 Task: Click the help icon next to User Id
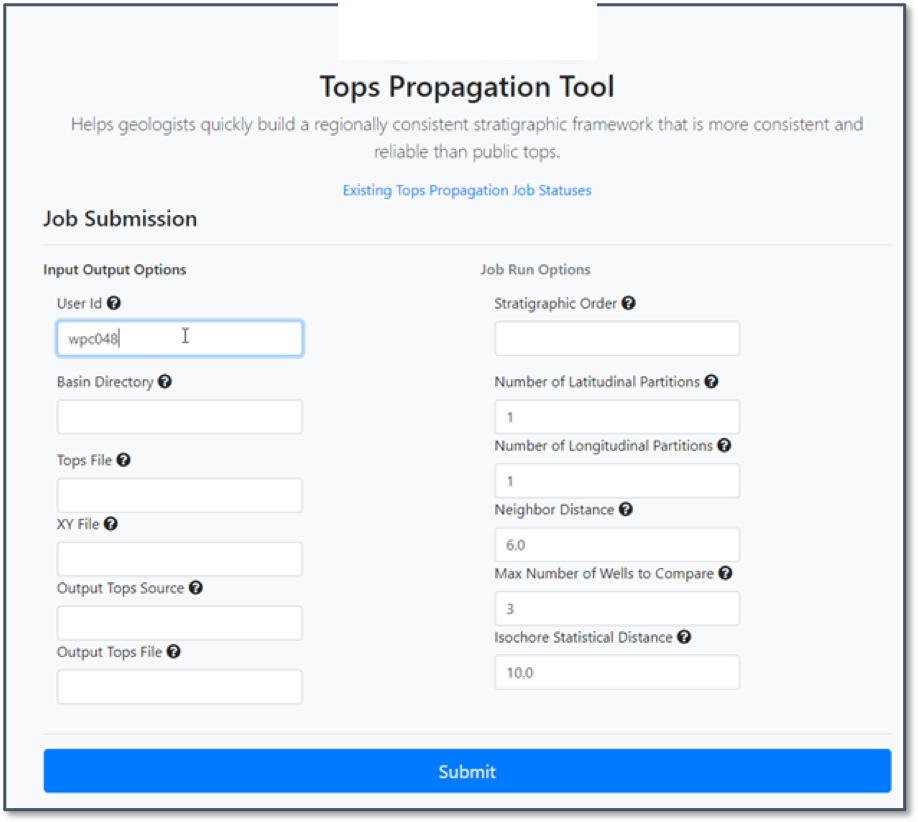pos(114,303)
